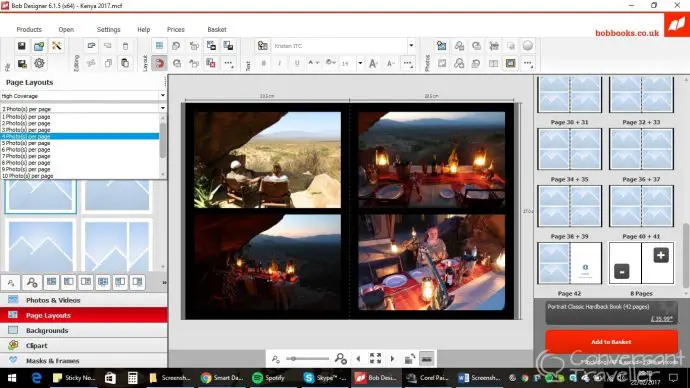Open the High Coverage layout dropdown
Screen dimensions: 690x388
coord(83,95)
